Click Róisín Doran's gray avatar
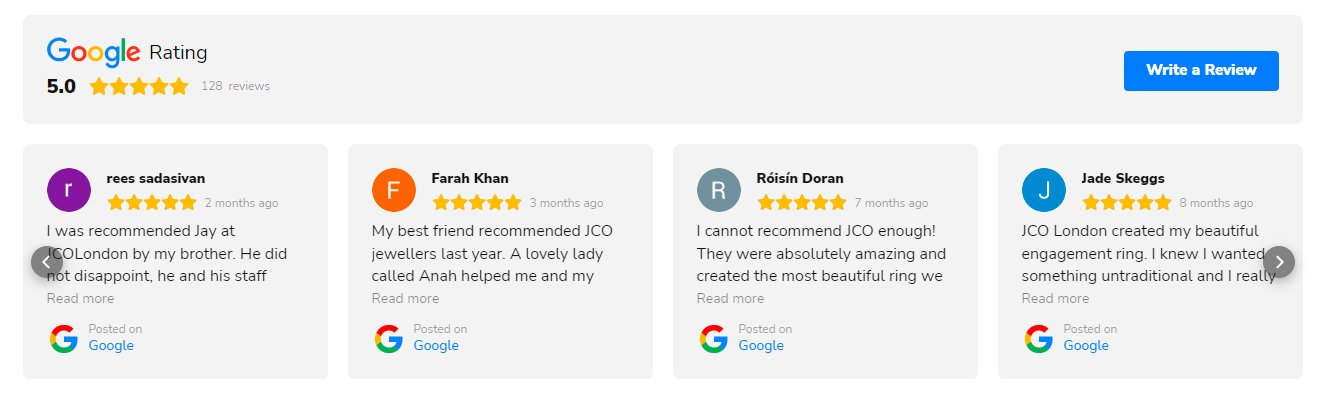 point(718,190)
